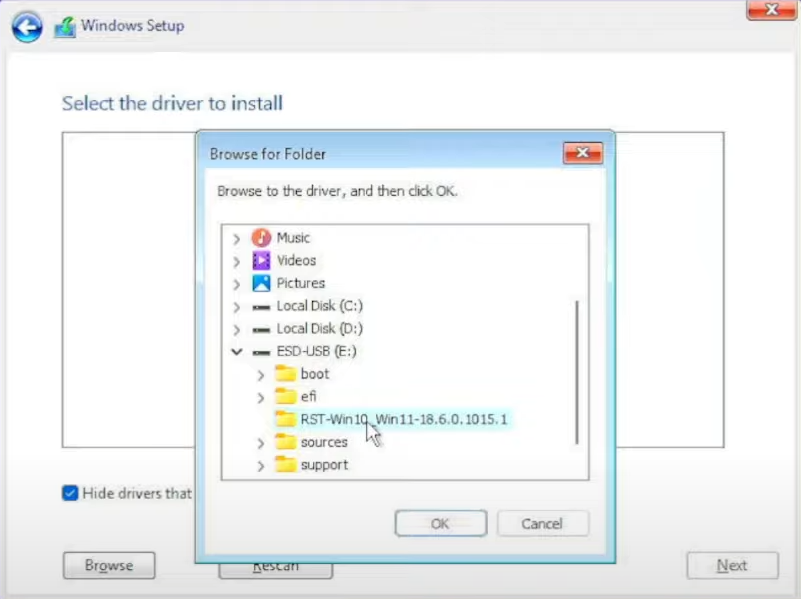Go back using the blue arrow button
The height and width of the screenshot is (599, 801).
[27, 27]
